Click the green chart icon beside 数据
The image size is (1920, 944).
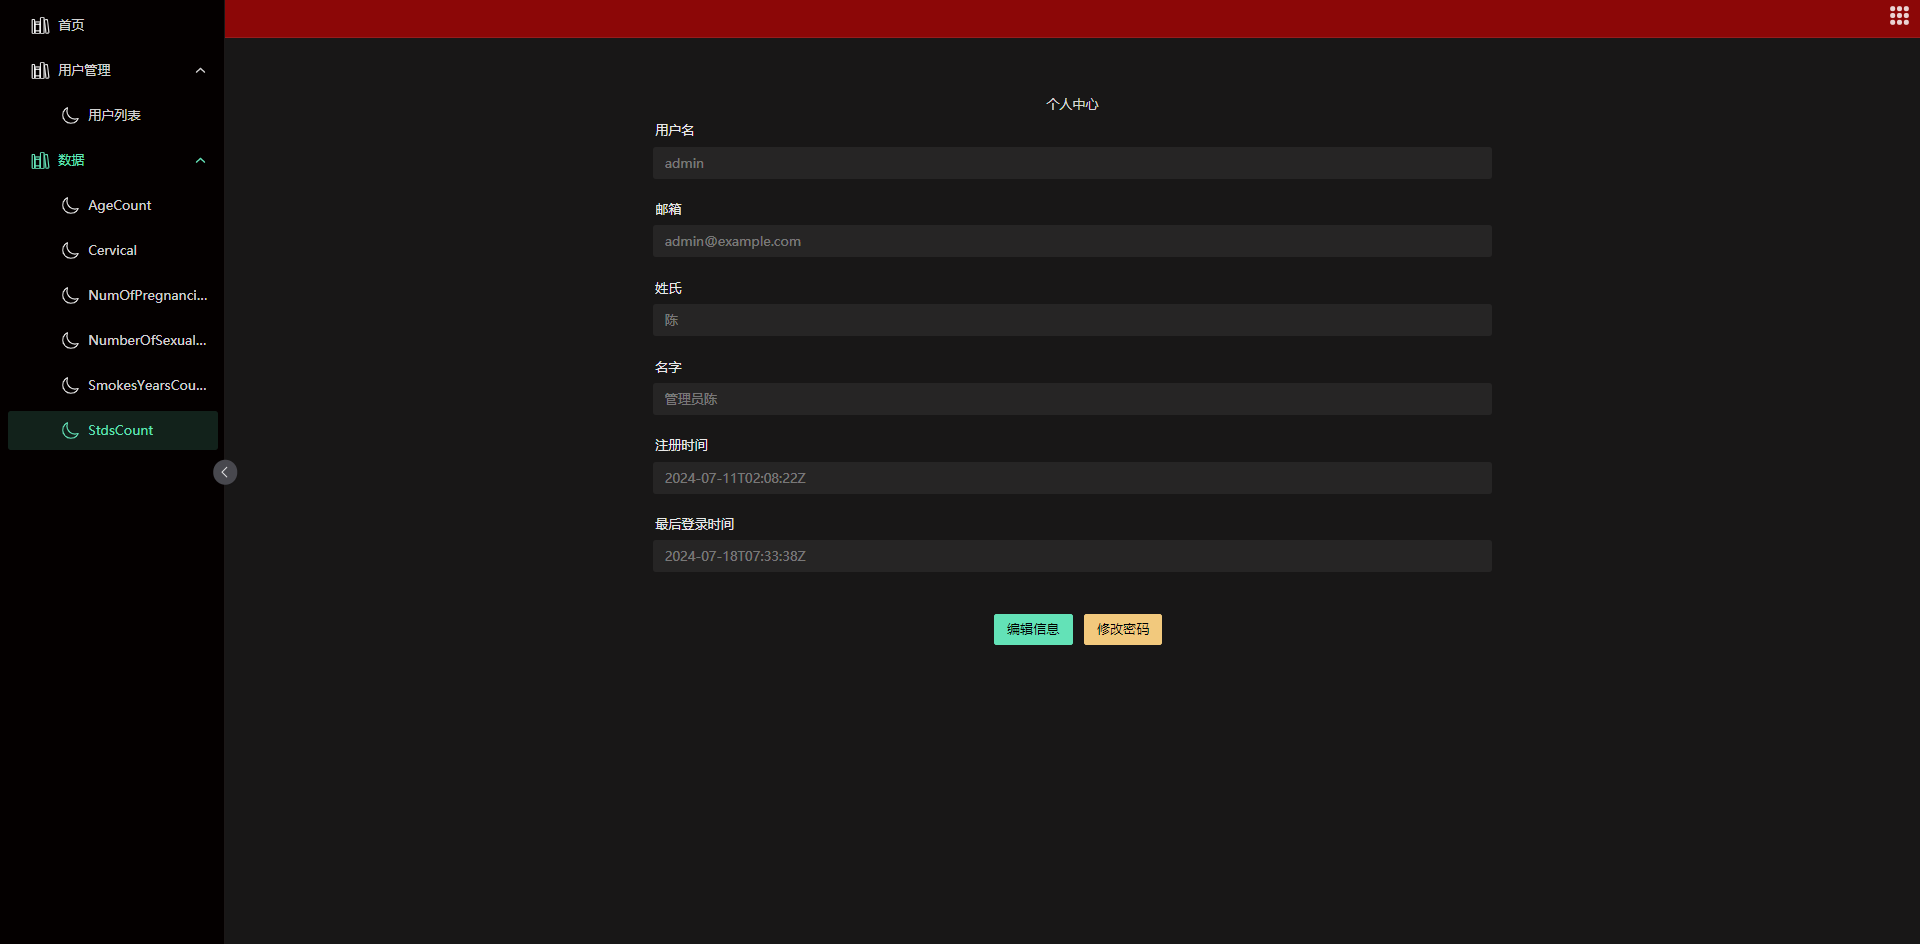tap(40, 160)
